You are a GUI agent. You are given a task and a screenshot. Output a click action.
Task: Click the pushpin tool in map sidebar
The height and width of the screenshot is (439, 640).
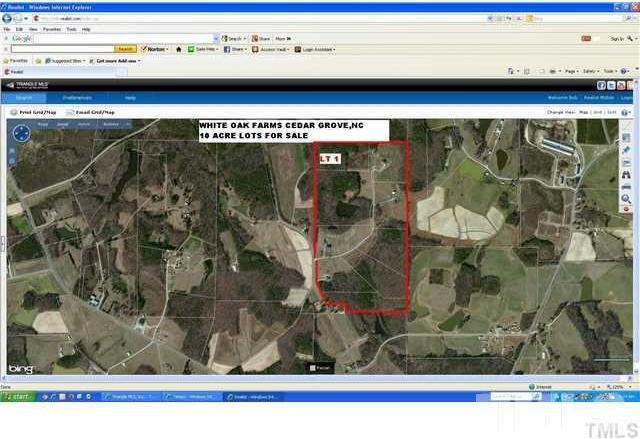tap(626, 150)
